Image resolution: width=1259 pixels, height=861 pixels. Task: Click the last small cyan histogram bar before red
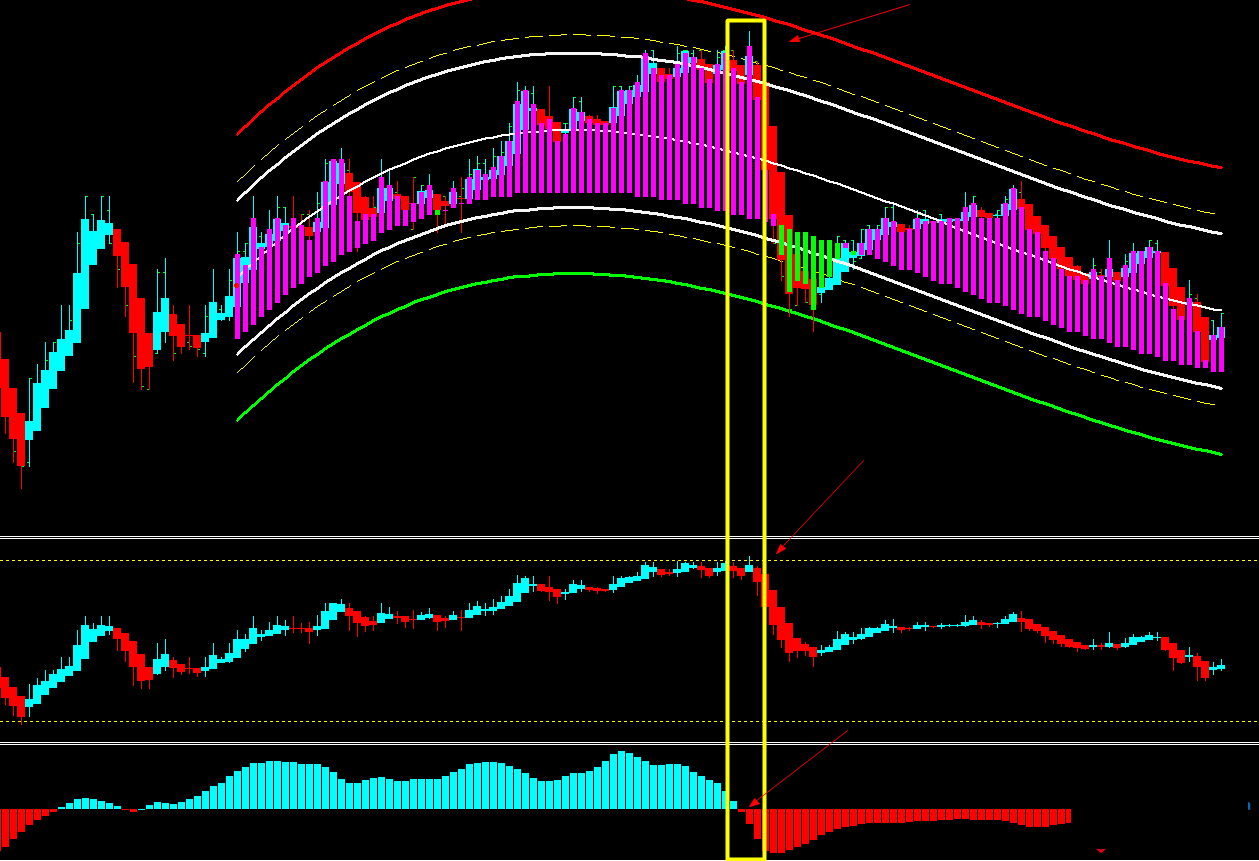point(733,804)
